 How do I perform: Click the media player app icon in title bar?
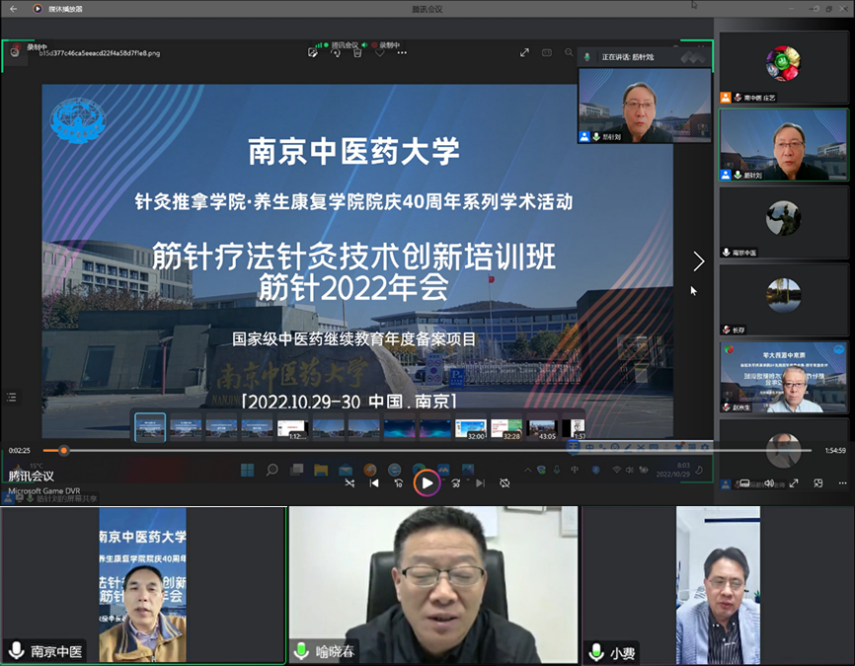(x=38, y=9)
